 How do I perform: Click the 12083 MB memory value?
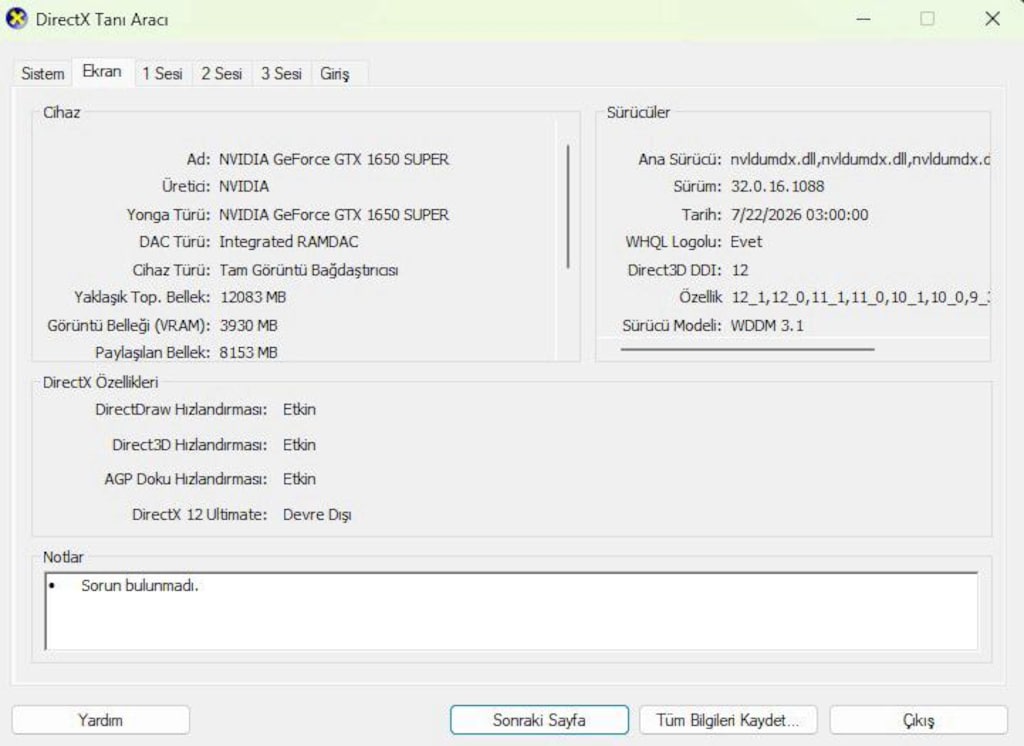(253, 298)
